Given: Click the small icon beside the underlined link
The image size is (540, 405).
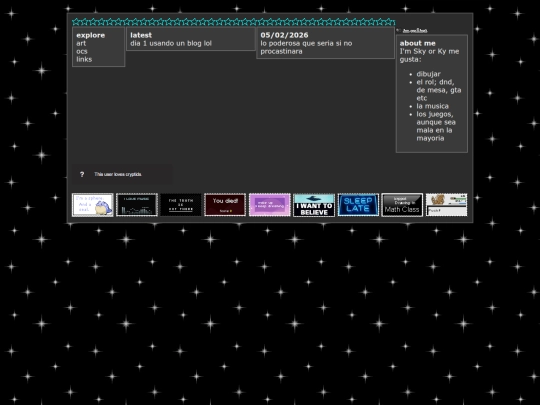Looking at the screenshot, I should 398,30.
